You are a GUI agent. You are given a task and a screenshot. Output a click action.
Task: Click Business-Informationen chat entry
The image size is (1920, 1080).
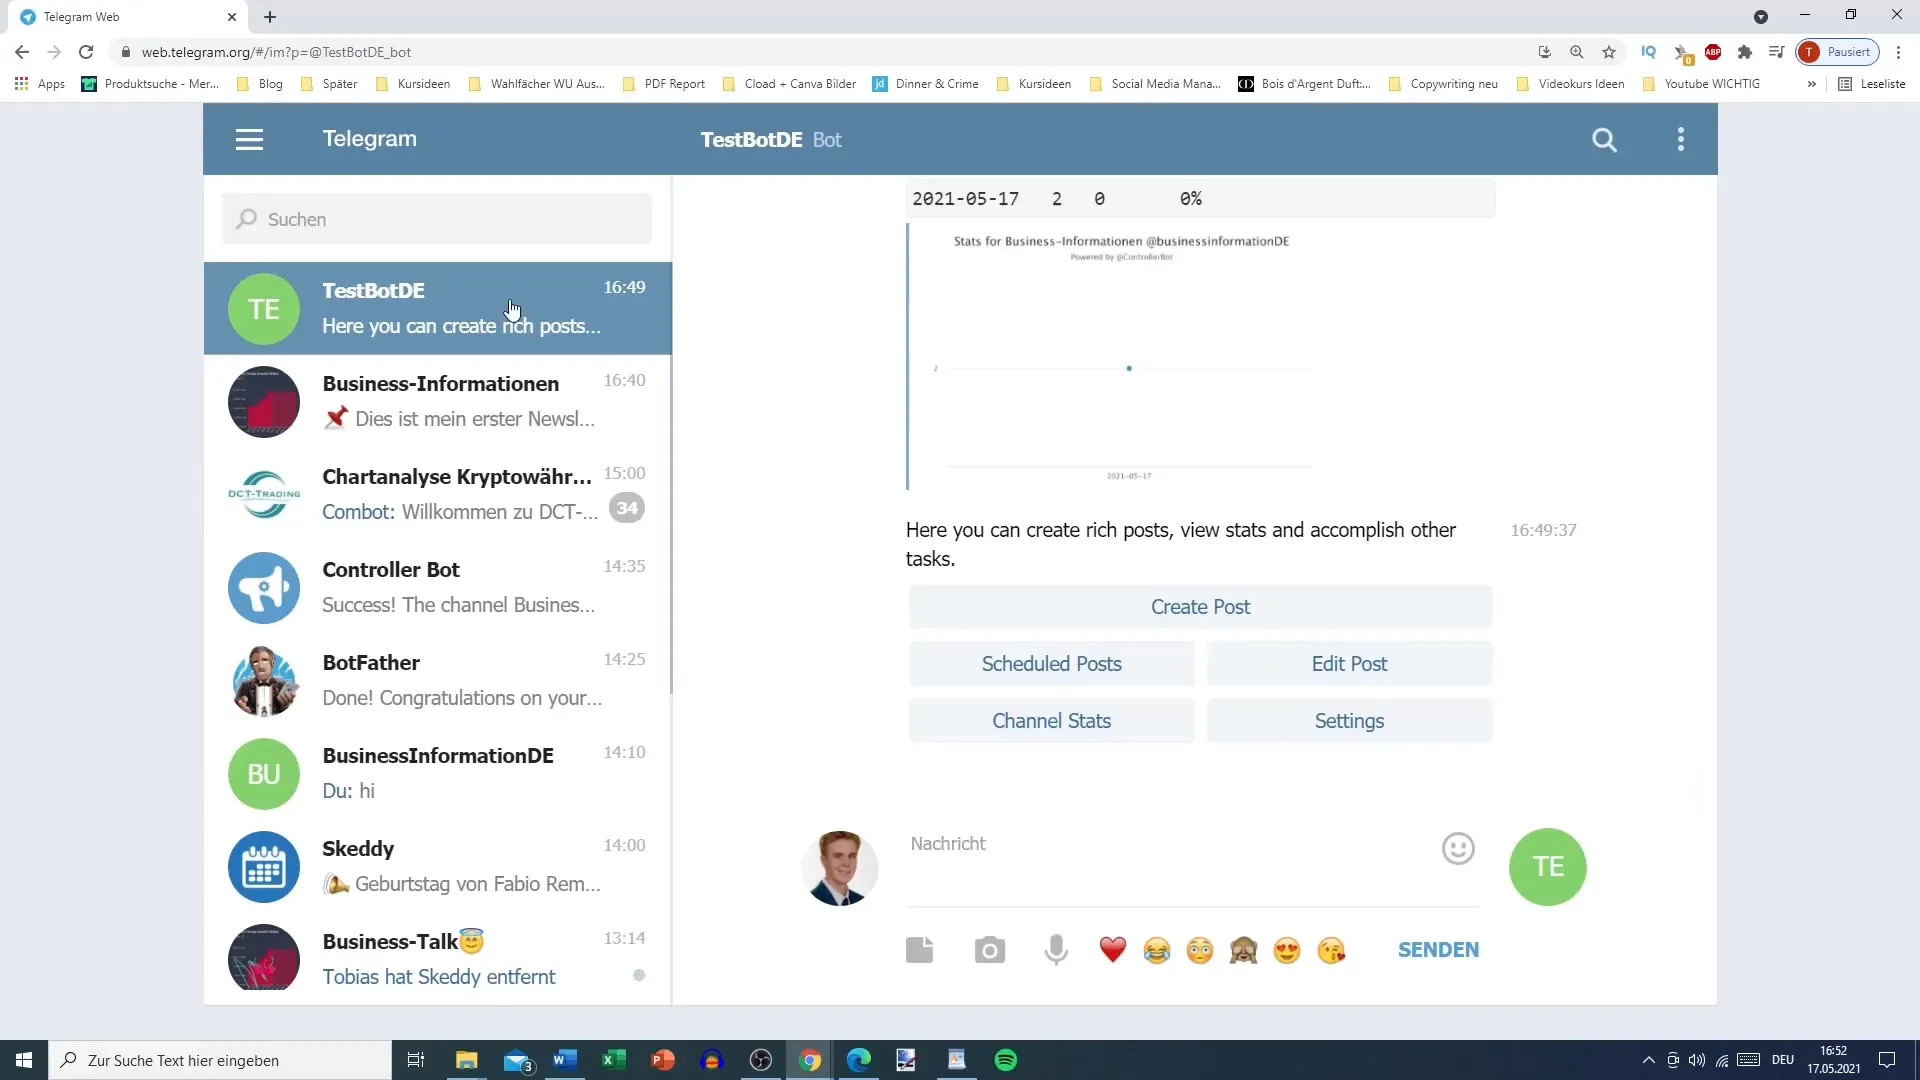pos(440,401)
